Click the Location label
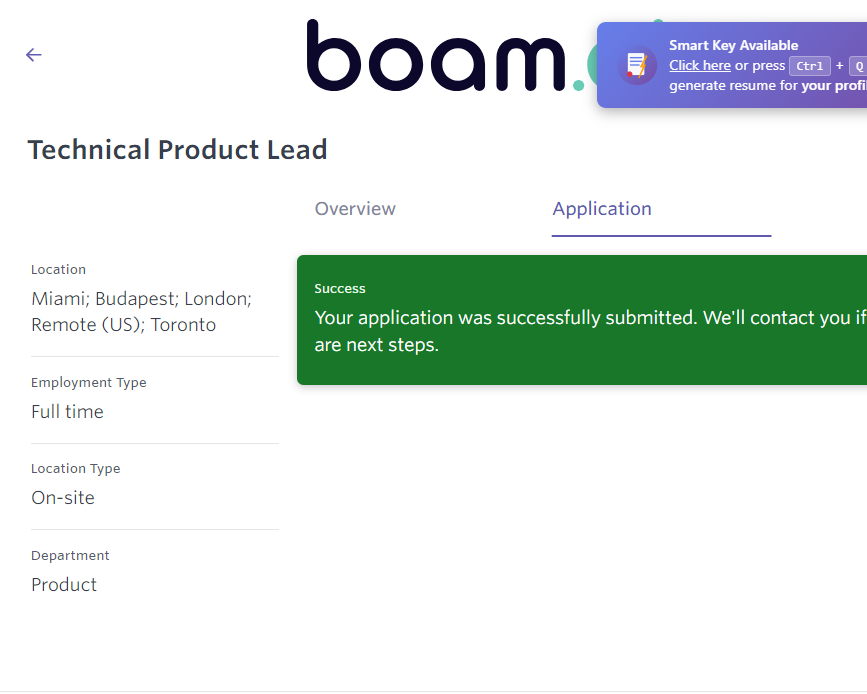The image size is (867, 694). click(58, 269)
